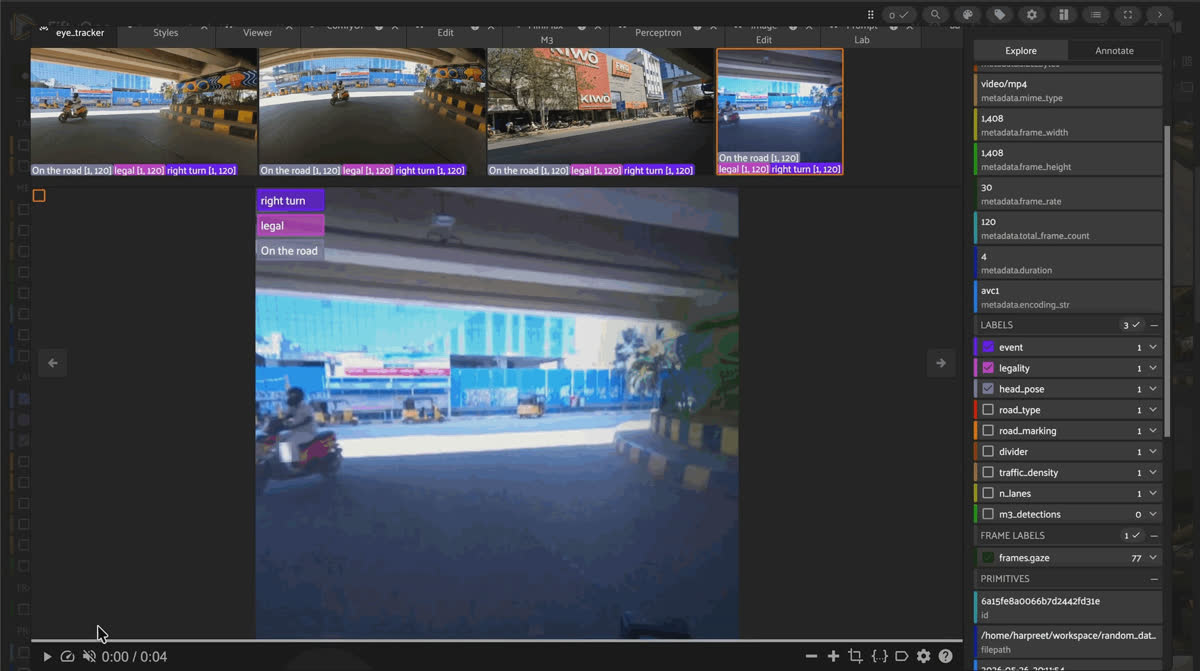Go to previous sample arrow

53,363
